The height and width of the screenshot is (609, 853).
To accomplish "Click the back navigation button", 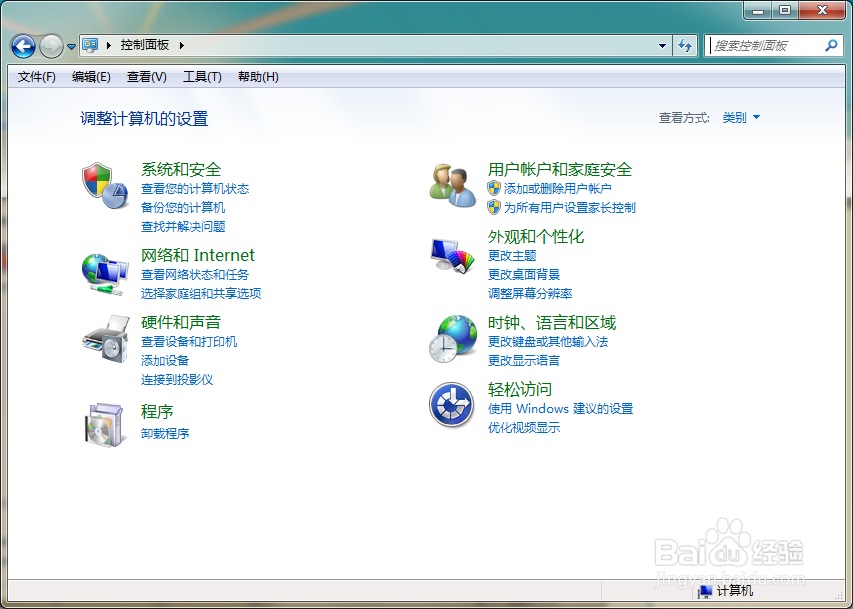I will [22, 46].
